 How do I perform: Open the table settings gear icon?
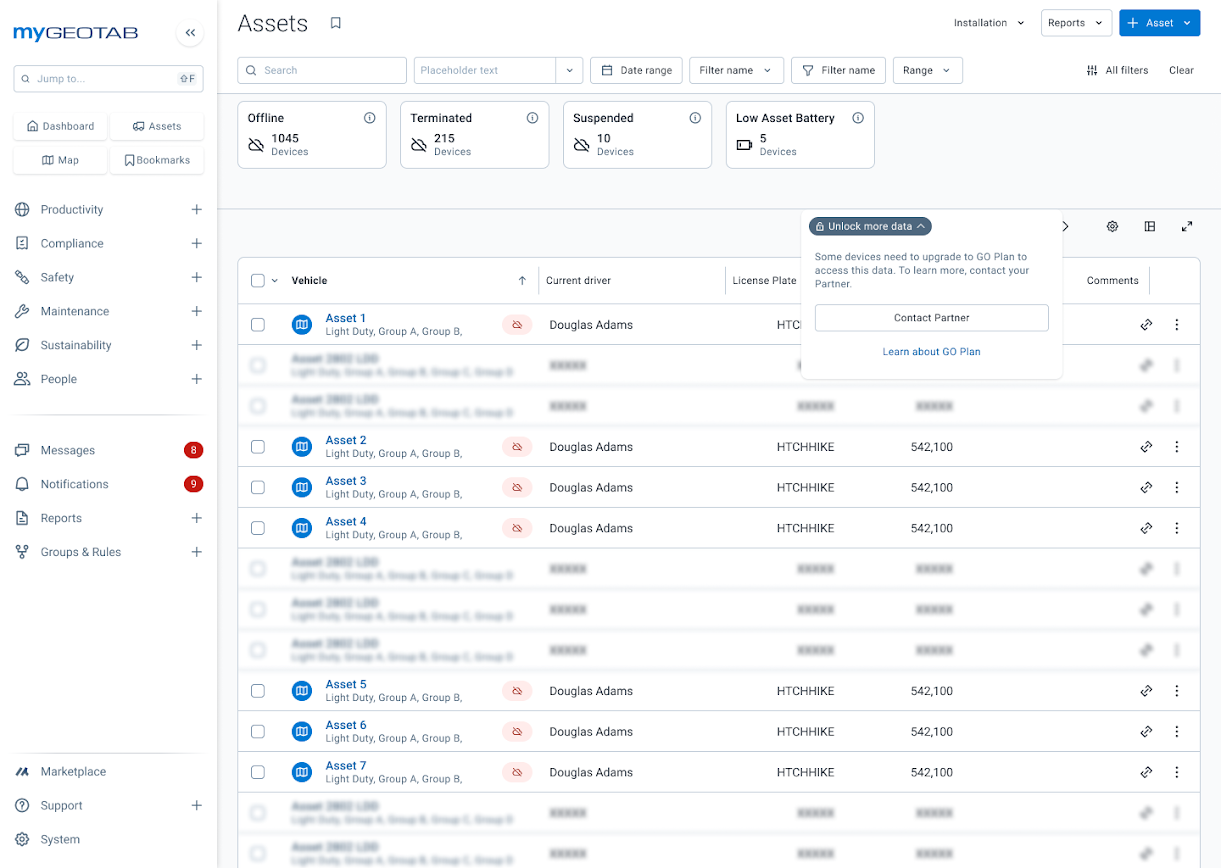pyautogui.click(x=1112, y=226)
